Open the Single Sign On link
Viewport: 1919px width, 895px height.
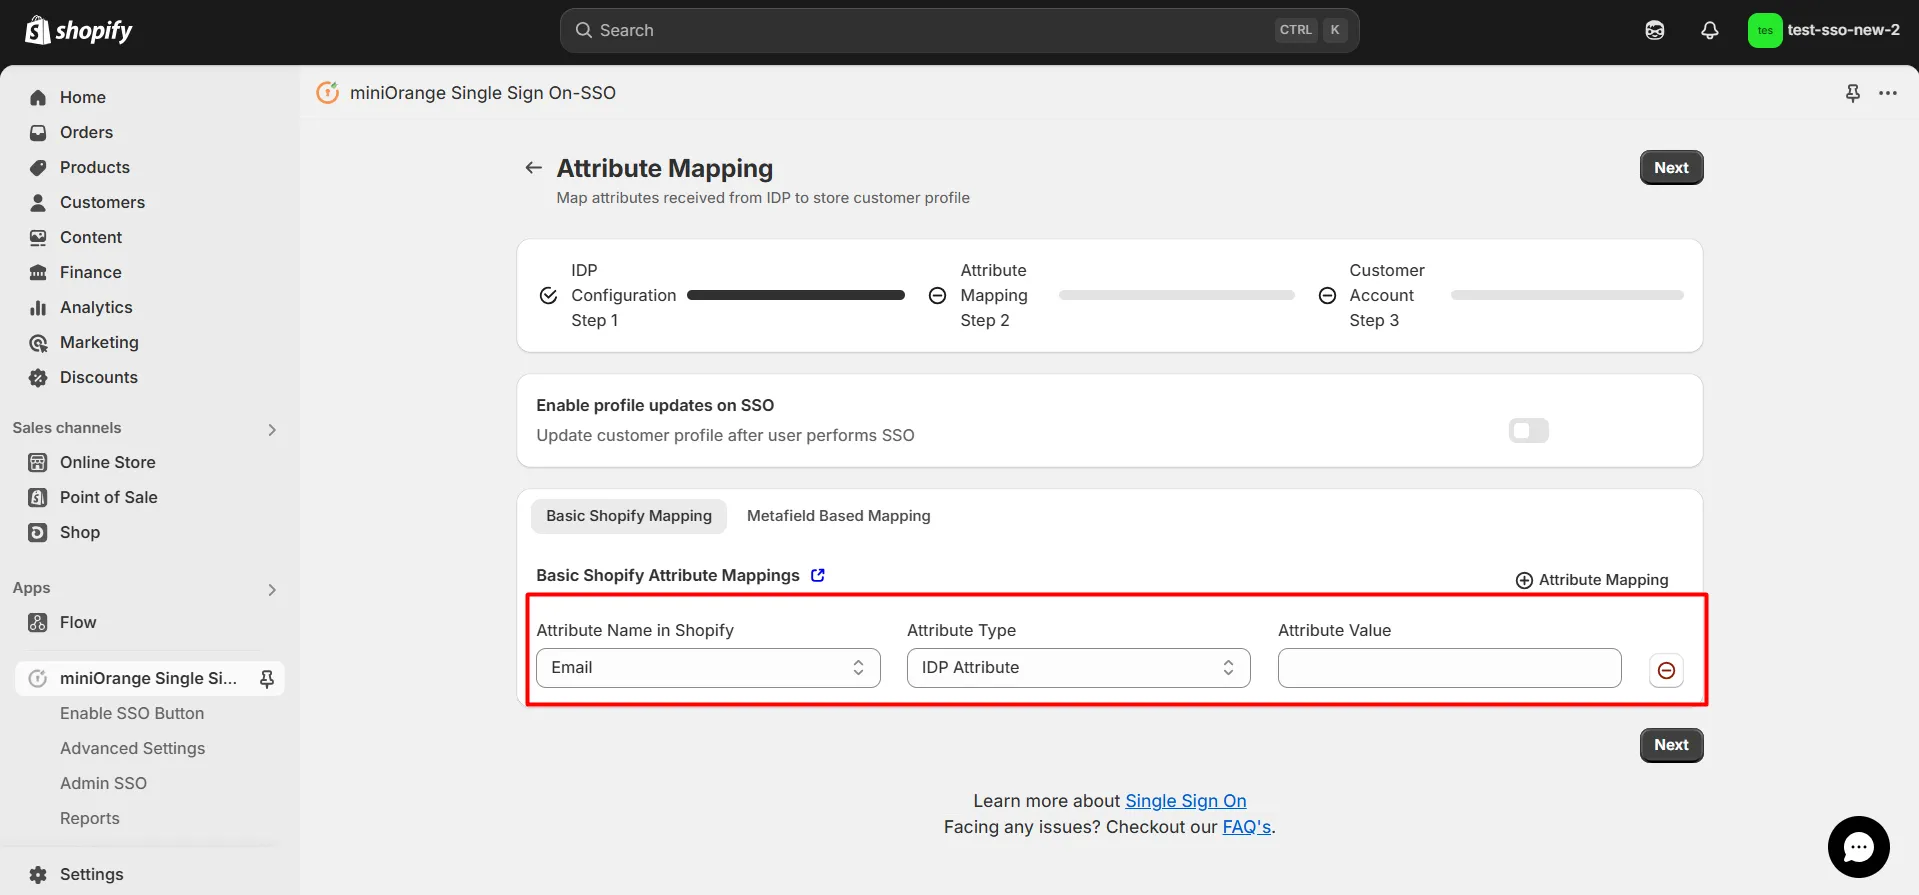pos(1186,801)
